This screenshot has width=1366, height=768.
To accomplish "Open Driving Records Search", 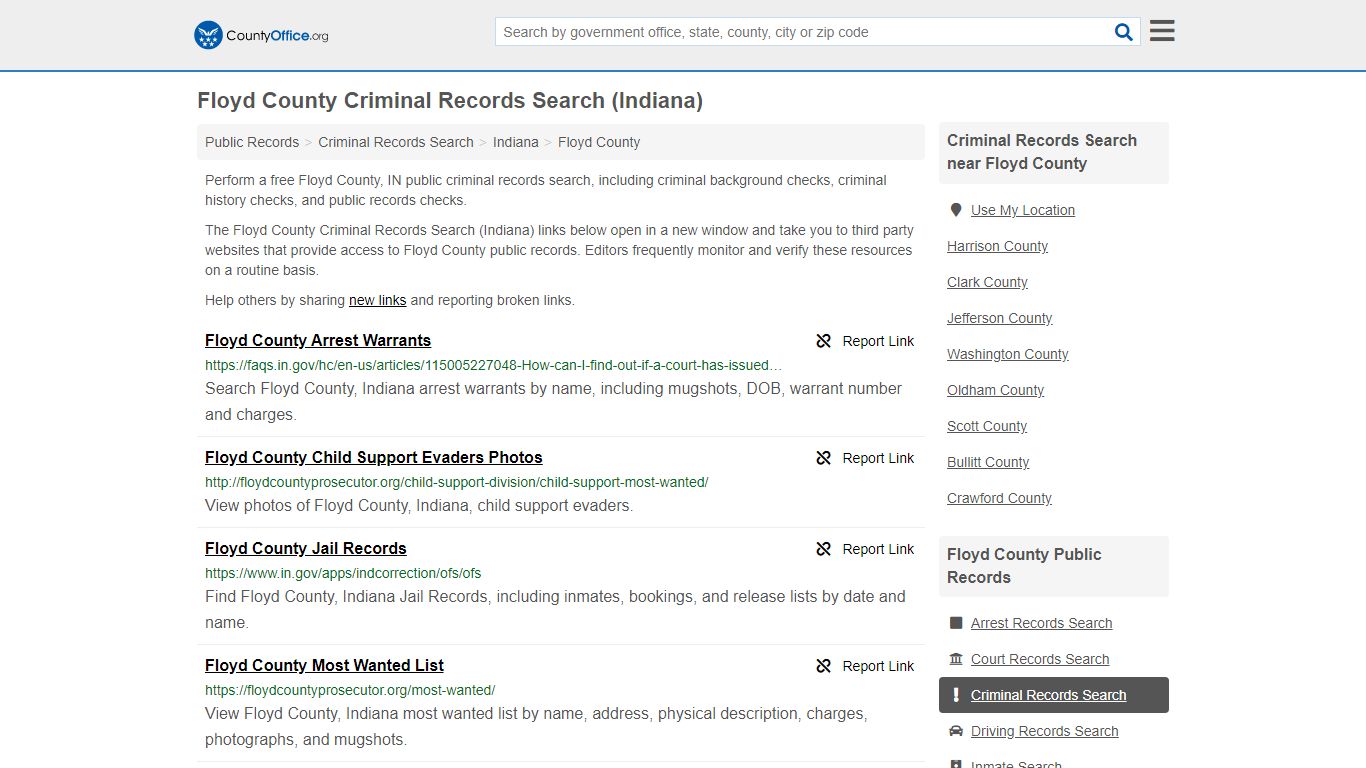I will (x=1044, y=731).
